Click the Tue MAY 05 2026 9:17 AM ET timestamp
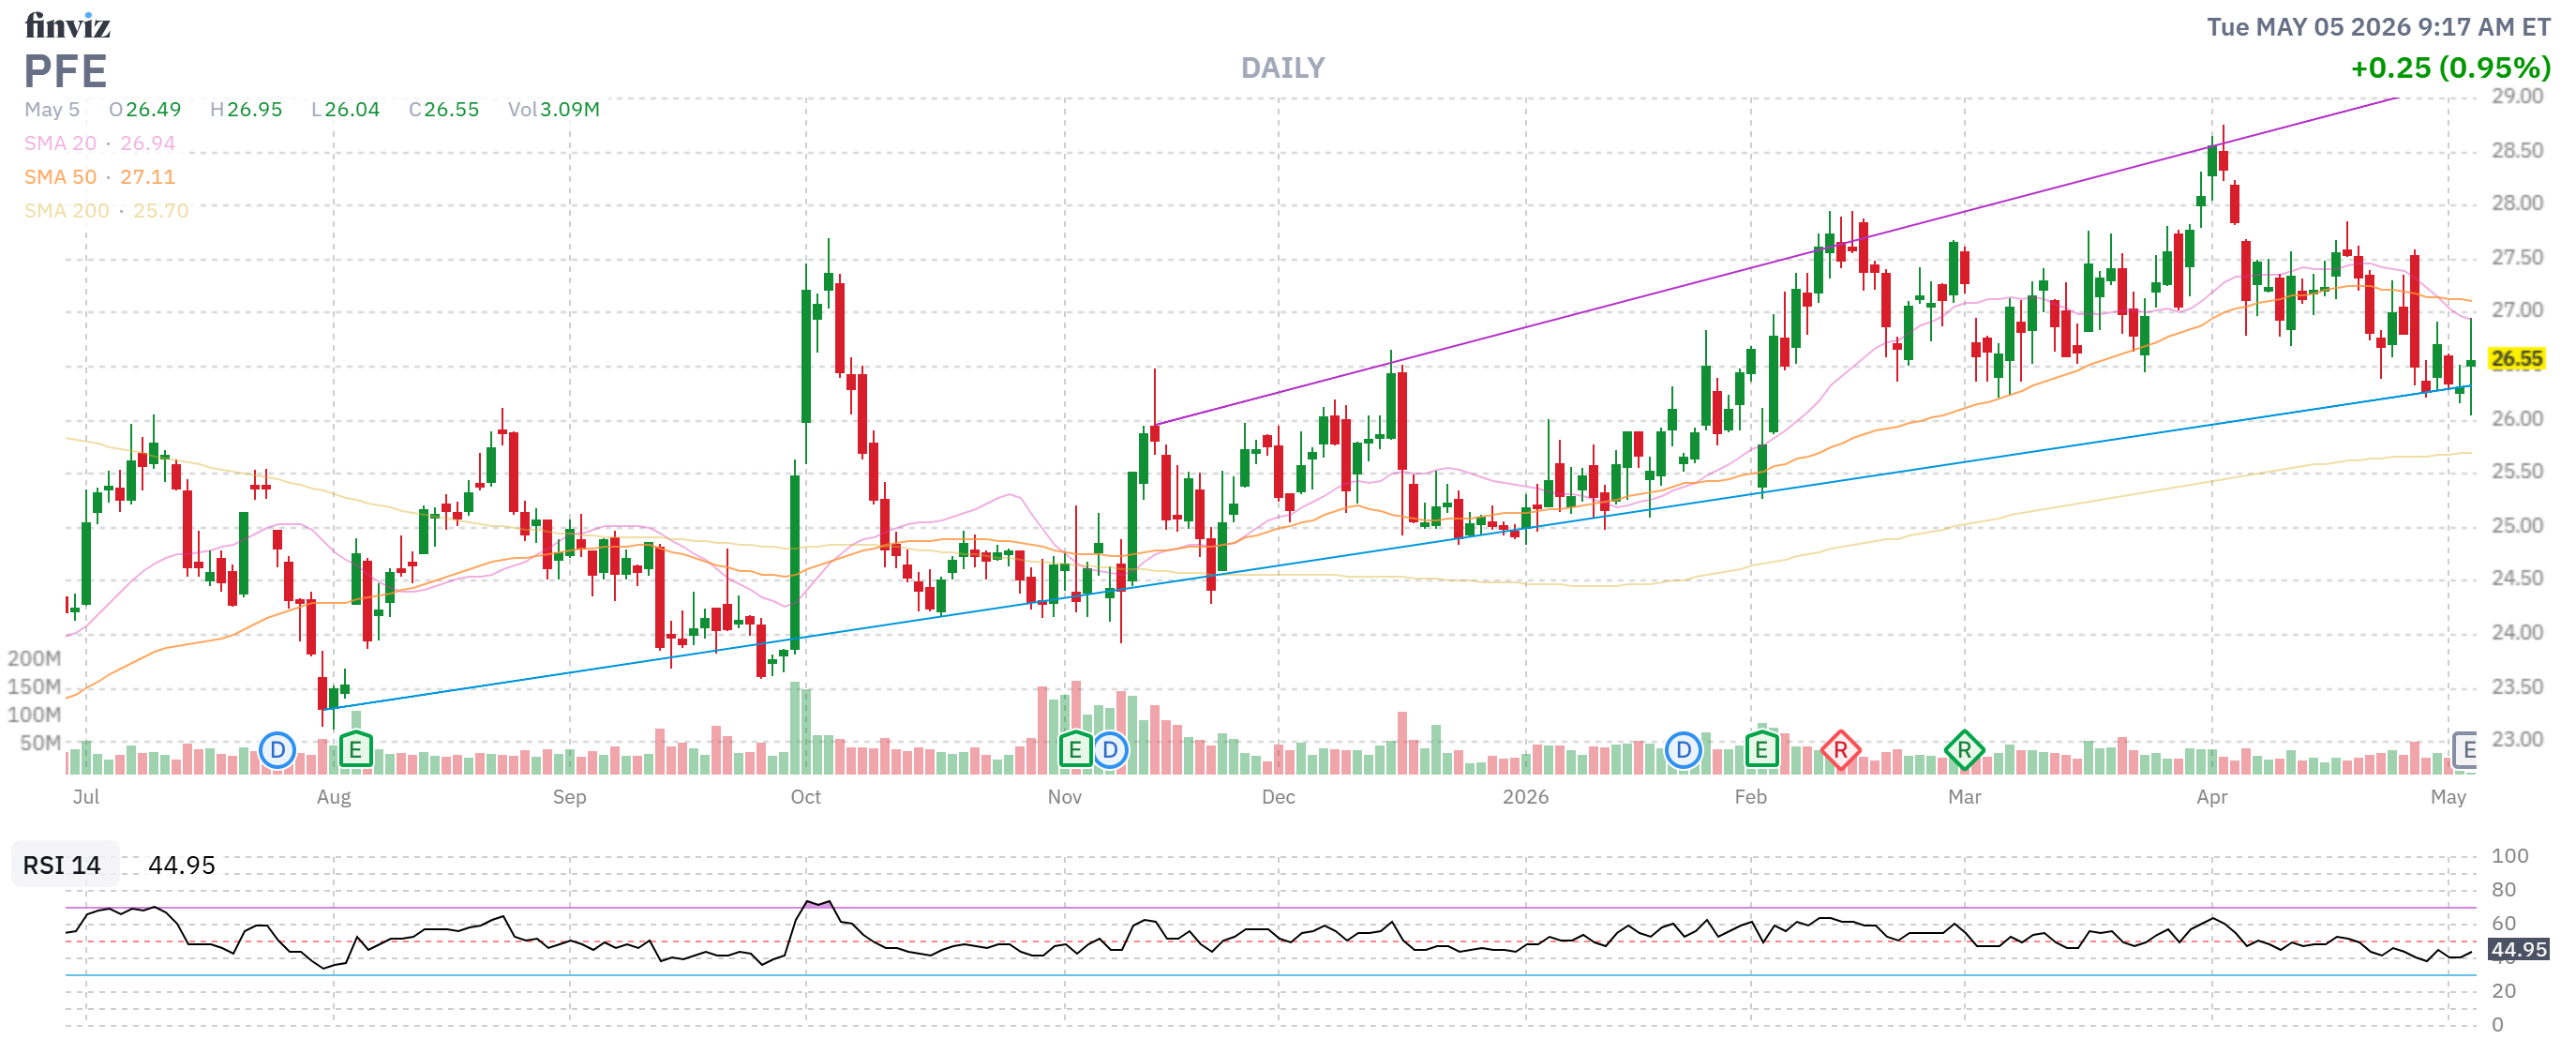The width and height of the screenshot is (2576, 1054). (x=2378, y=27)
